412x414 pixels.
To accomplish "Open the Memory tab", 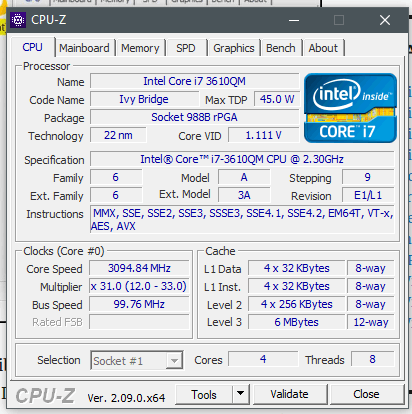I will [140, 48].
